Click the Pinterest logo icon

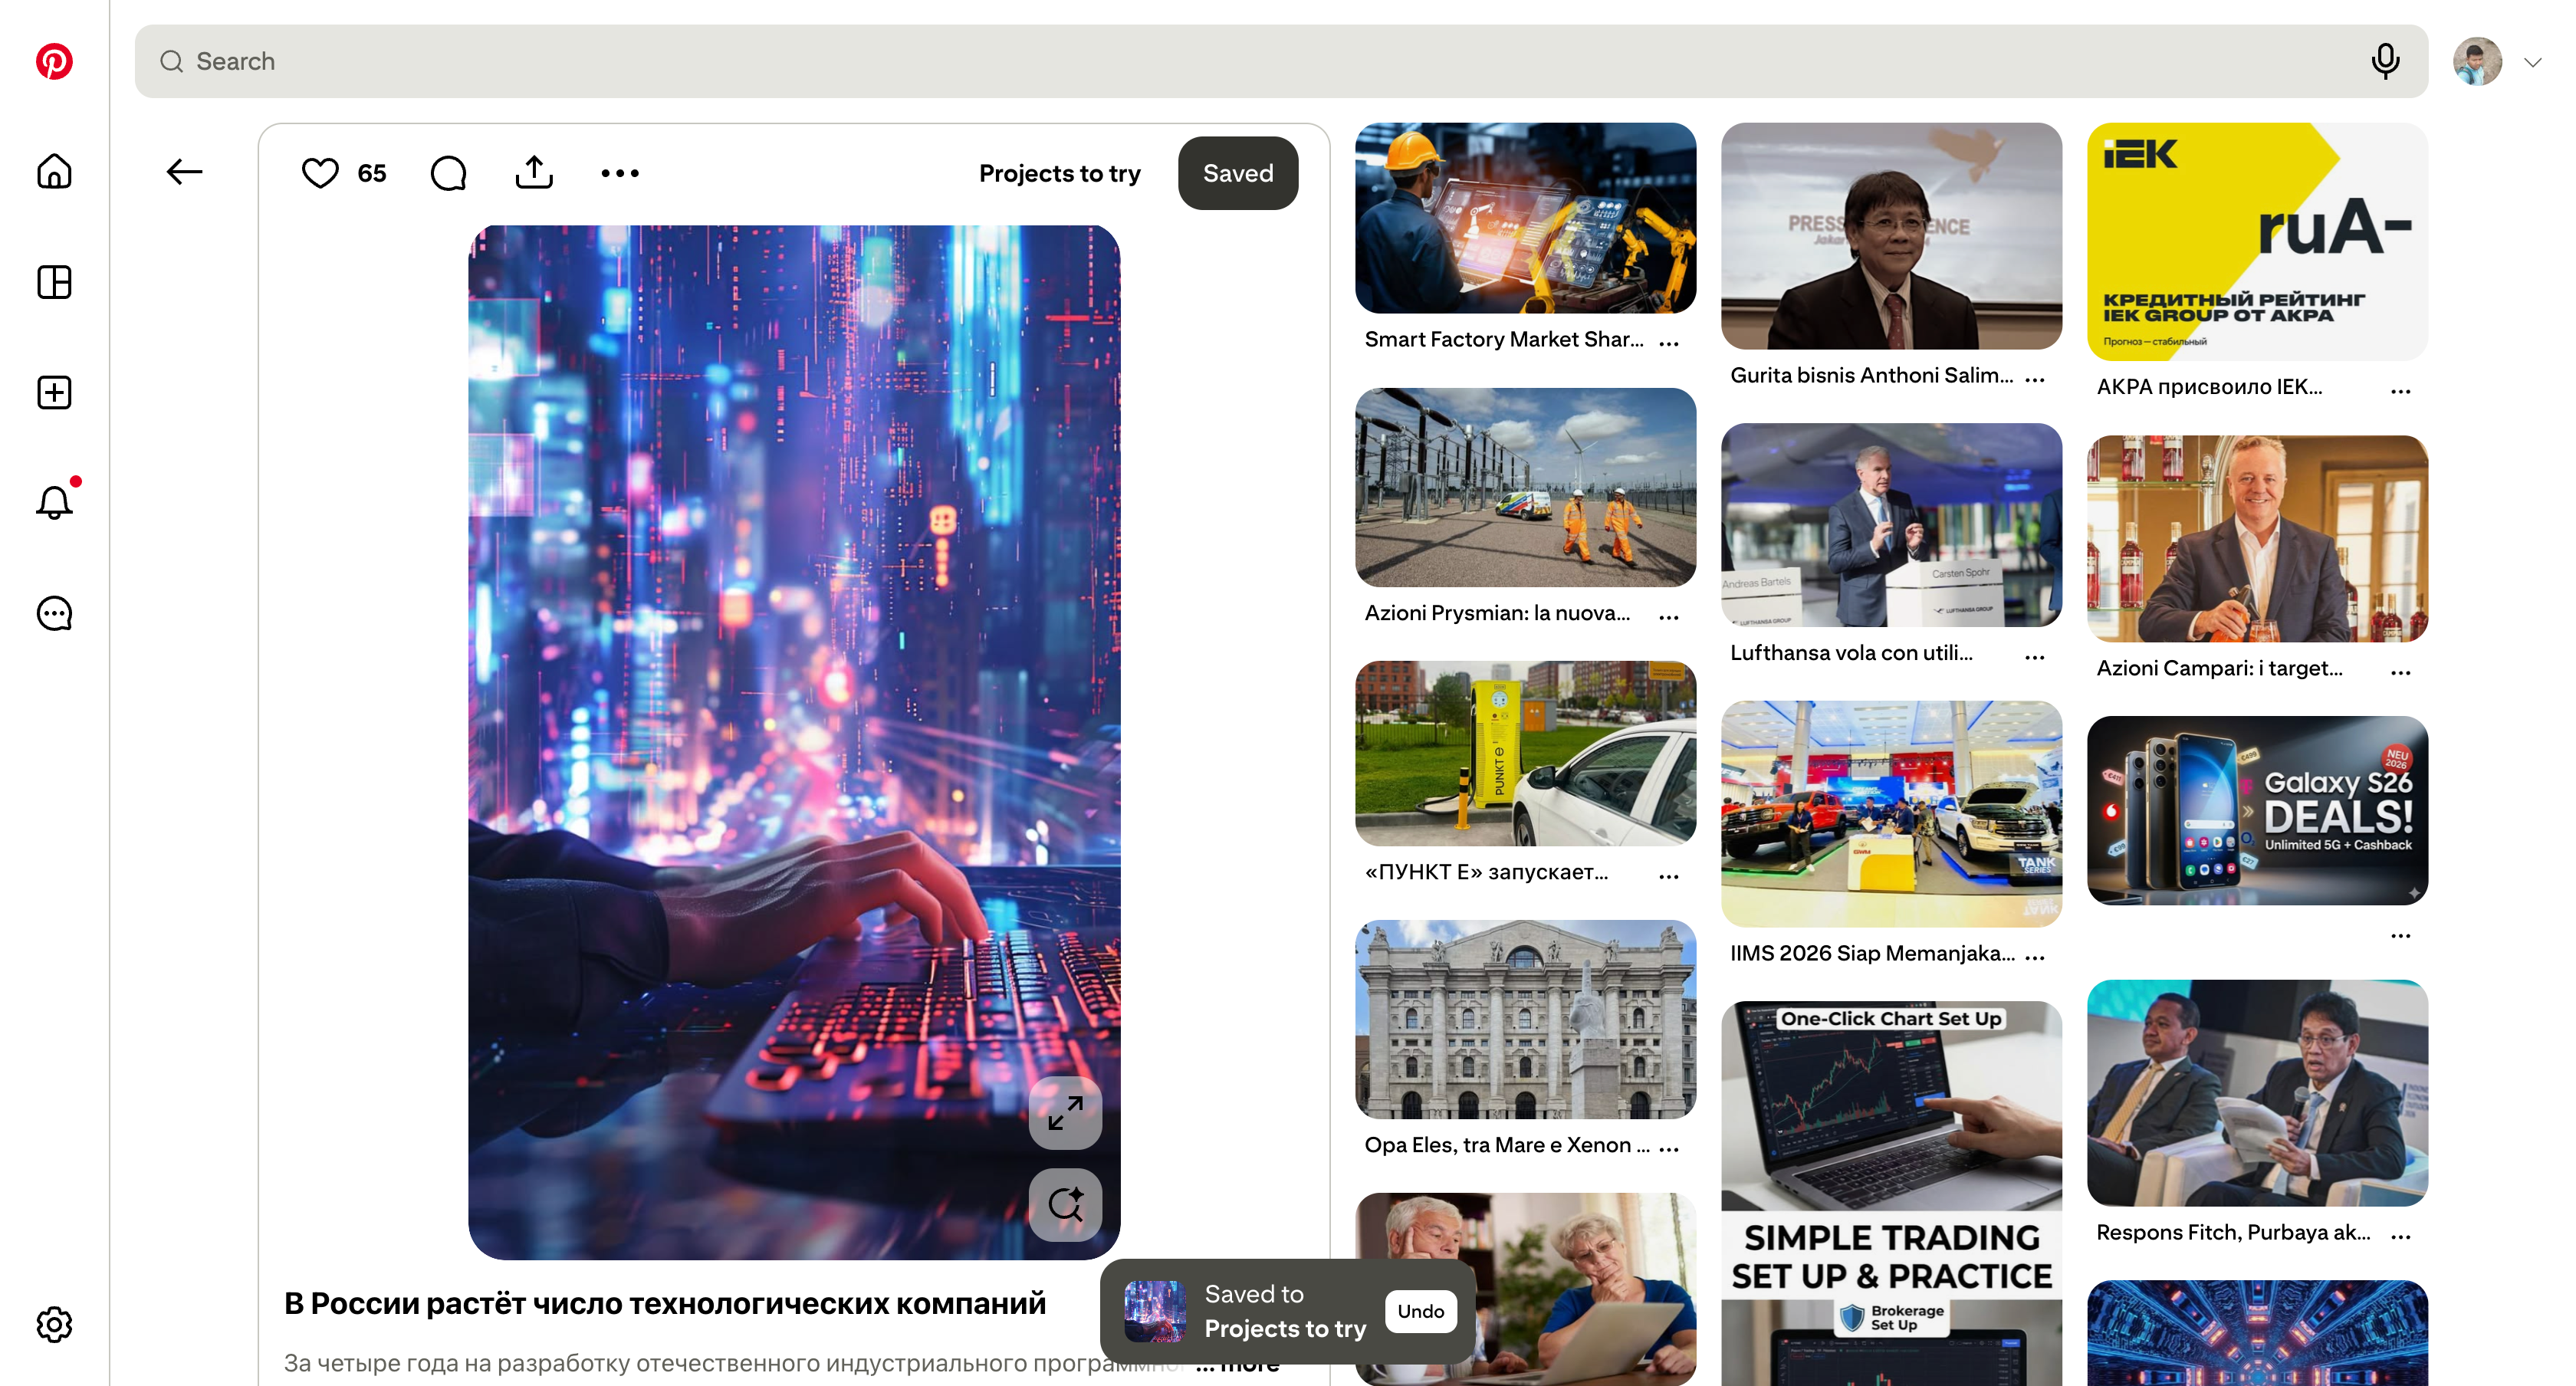point(54,61)
